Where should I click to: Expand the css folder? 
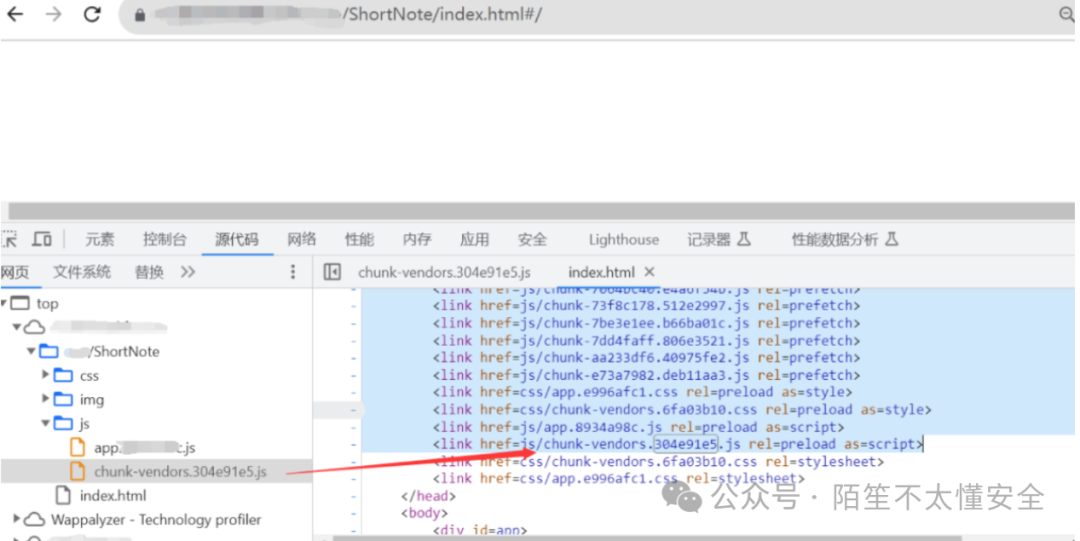pos(45,375)
